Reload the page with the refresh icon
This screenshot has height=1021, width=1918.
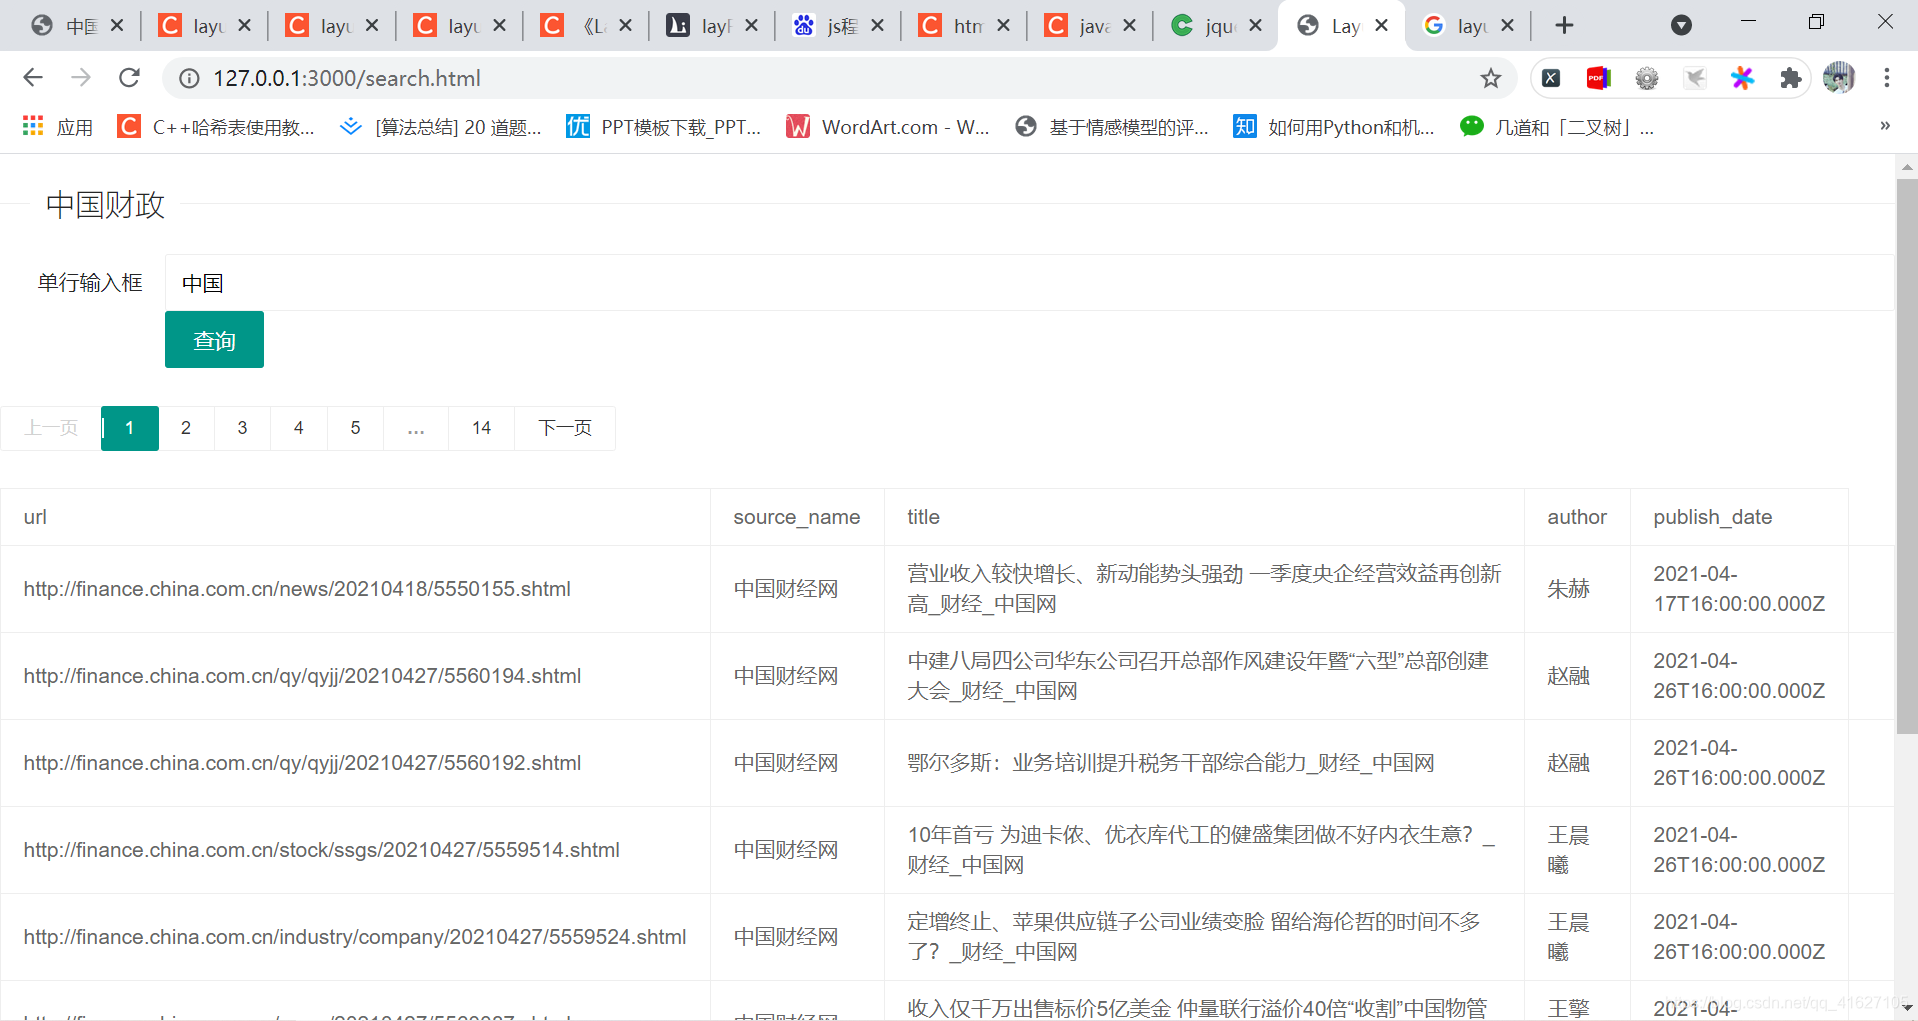click(129, 78)
